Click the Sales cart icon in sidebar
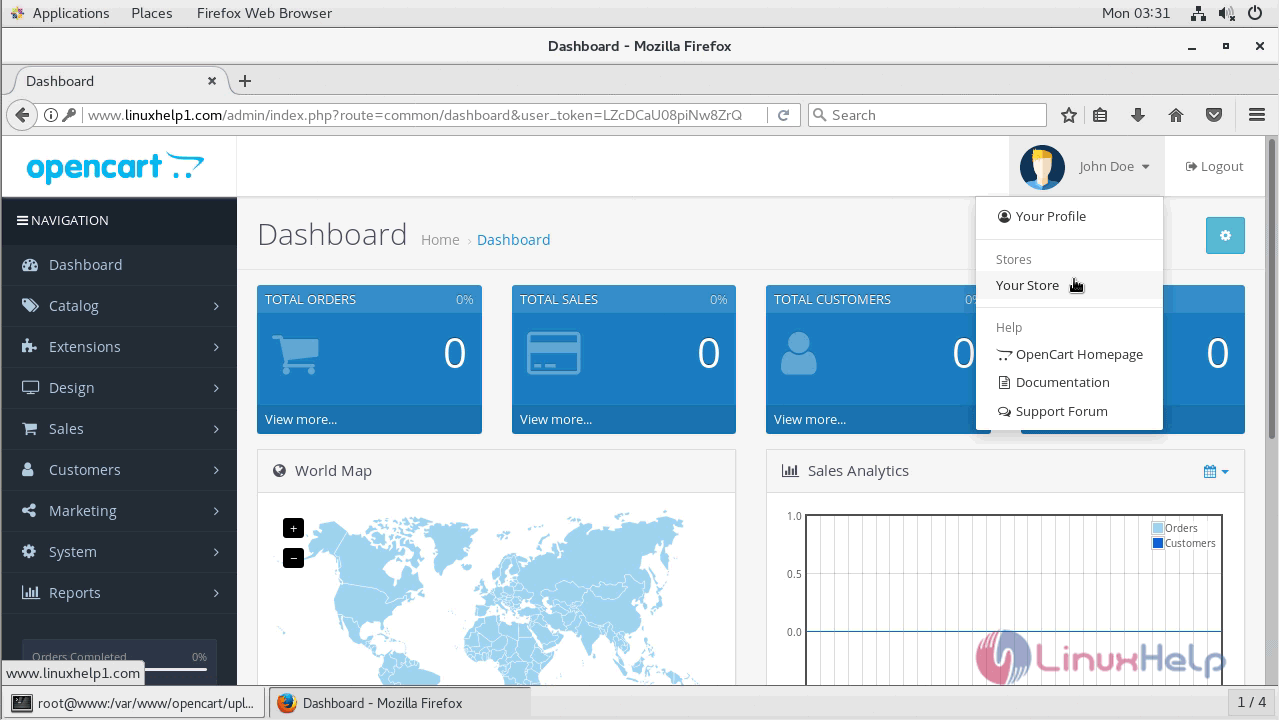1280x720 pixels. [30, 429]
